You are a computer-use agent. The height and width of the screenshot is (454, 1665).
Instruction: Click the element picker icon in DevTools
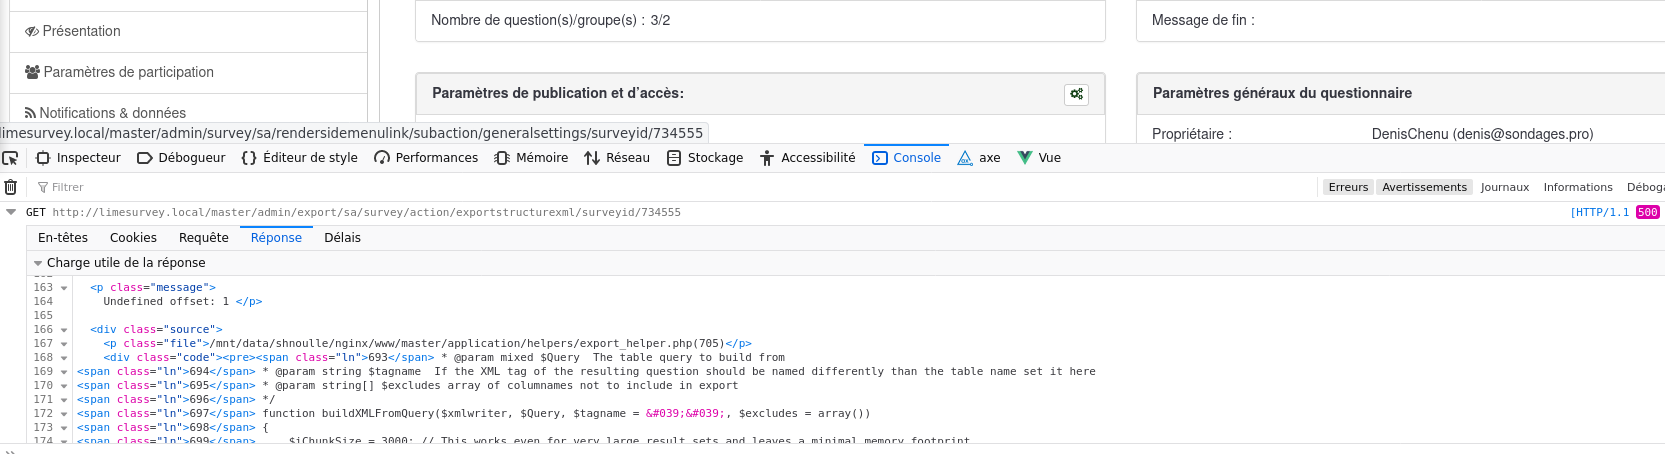click(11, 158)
